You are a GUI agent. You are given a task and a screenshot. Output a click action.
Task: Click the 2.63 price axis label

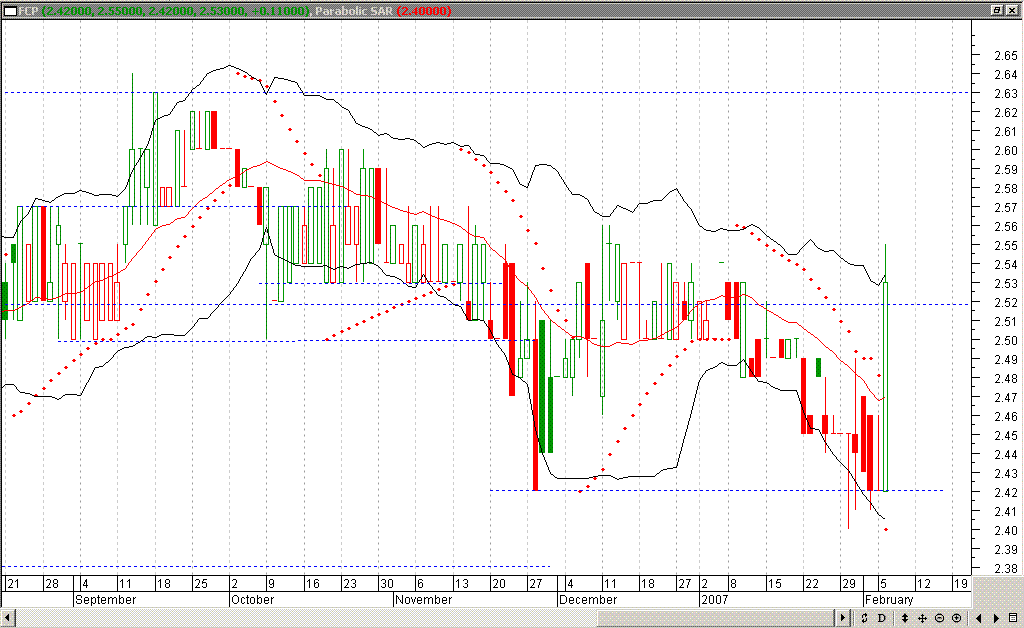coord(1006,94)
